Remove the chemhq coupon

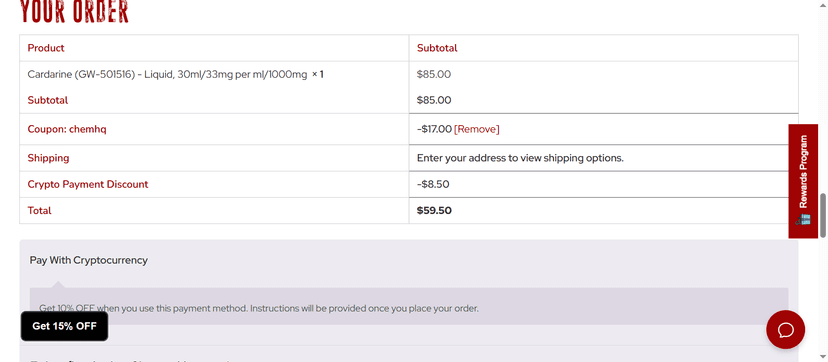click(476, 129)
